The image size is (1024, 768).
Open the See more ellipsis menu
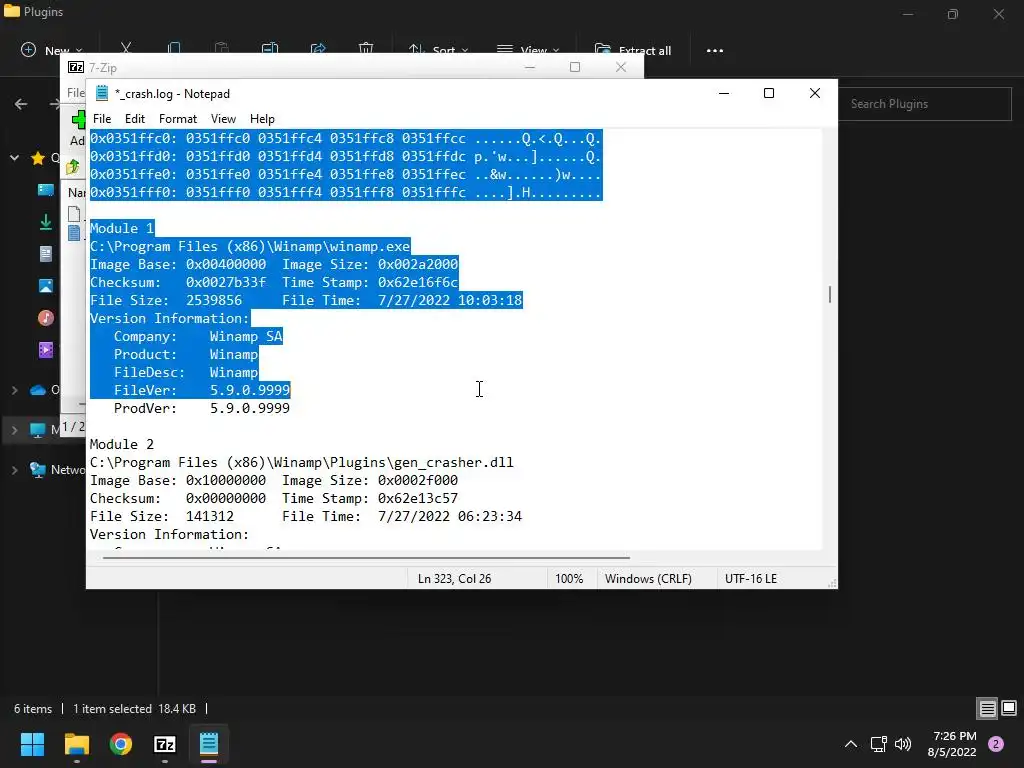(714, 50)
